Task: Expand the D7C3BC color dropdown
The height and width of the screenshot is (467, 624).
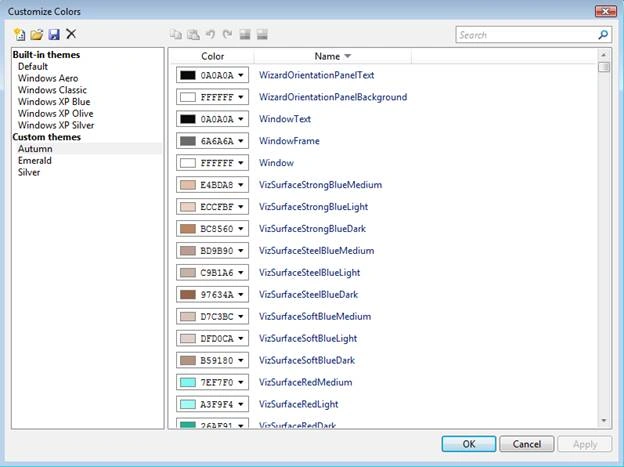Action: pyautogui.click(x=241, y=317)
